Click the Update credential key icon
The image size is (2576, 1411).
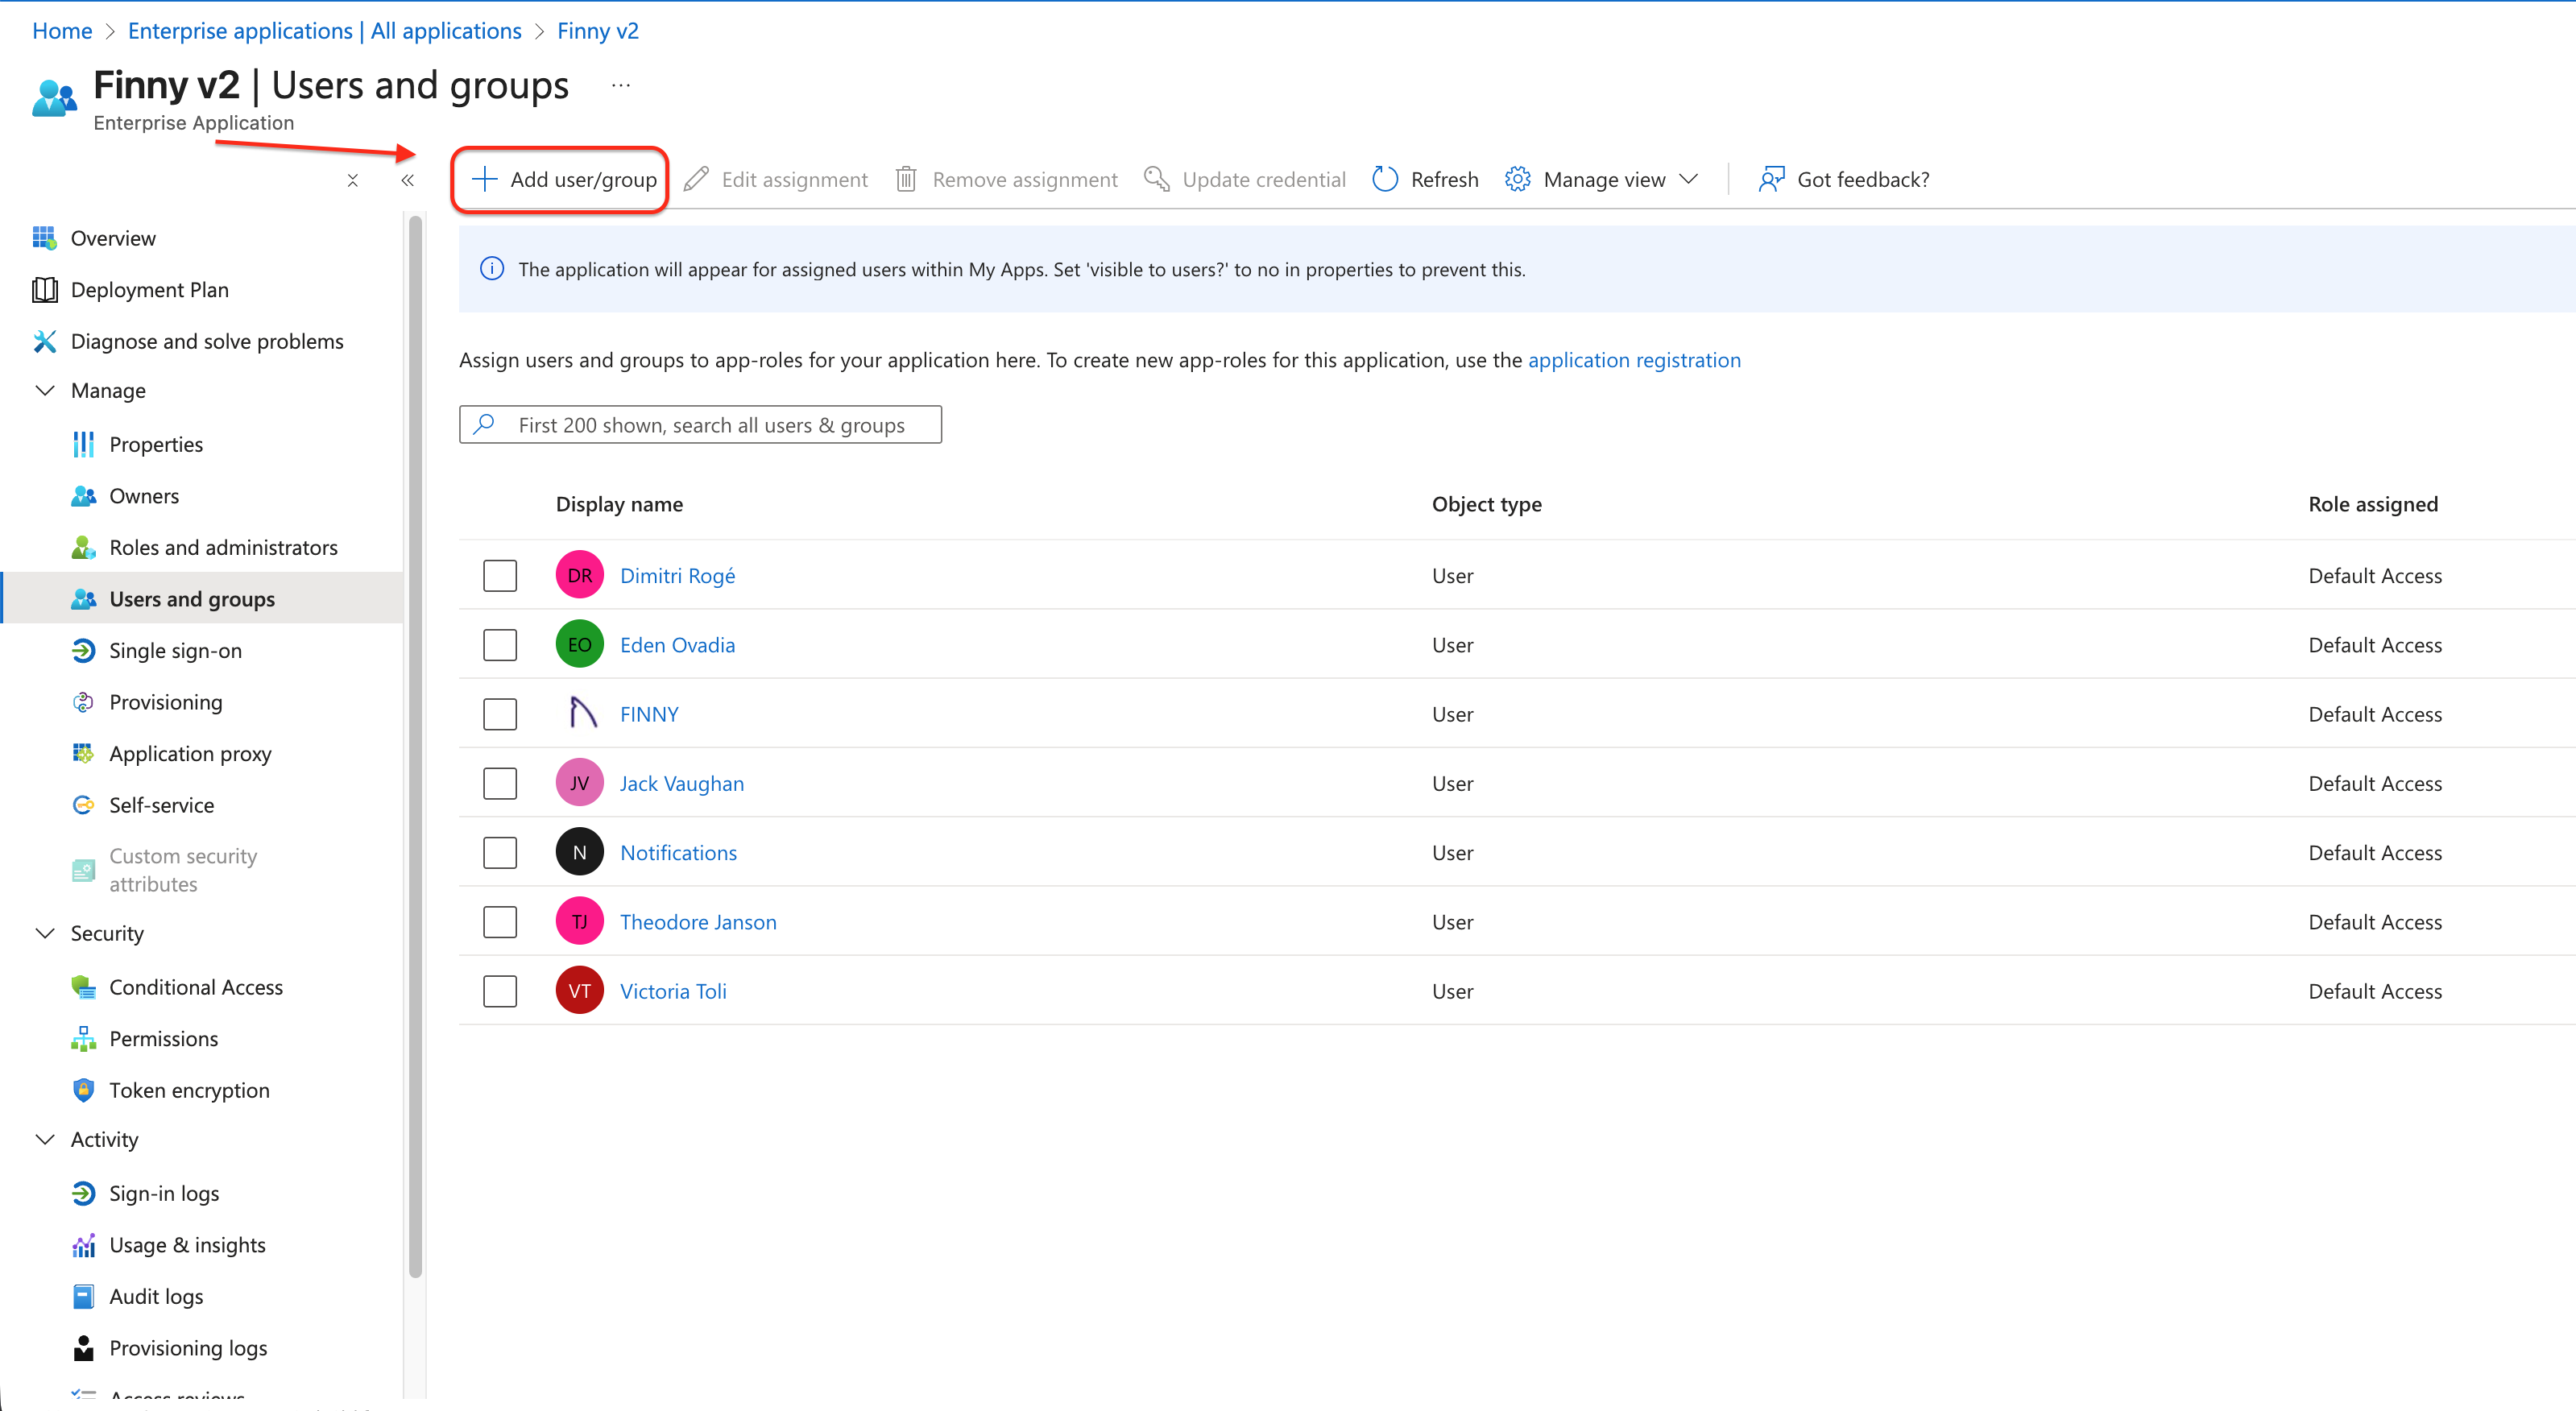point(1157,179)
